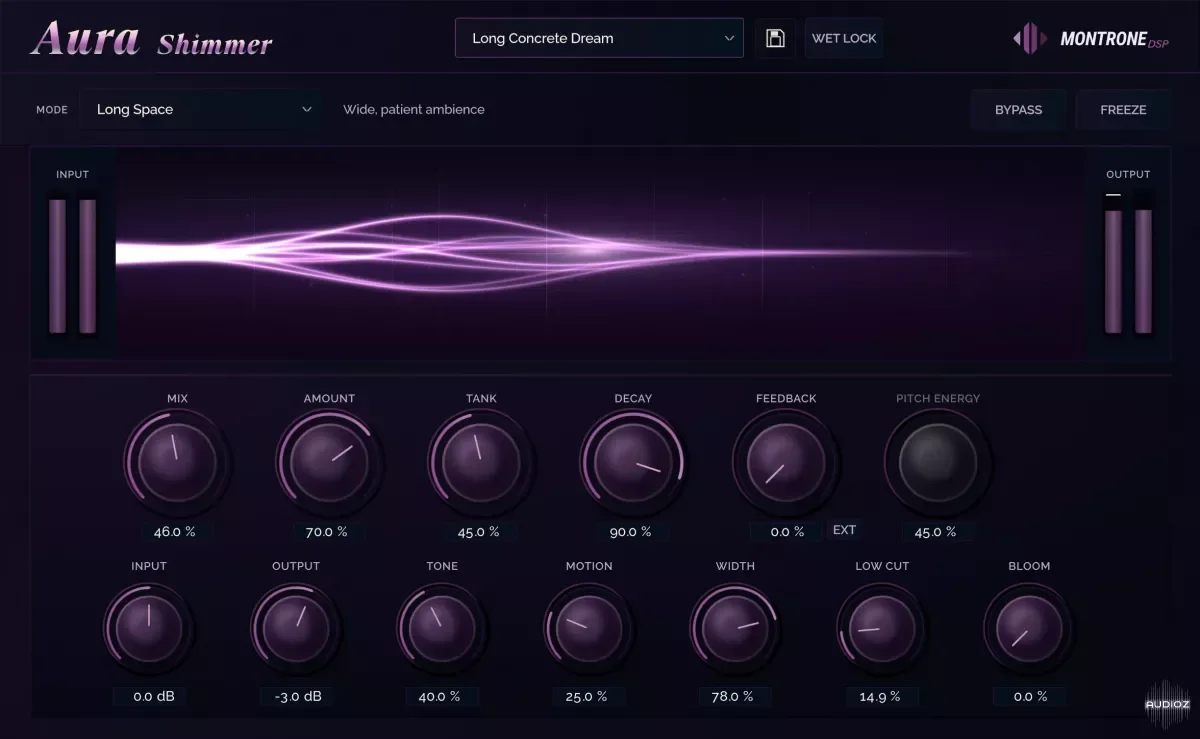Click the WIDTH knob
Viewport: 1200px width, 739px height.
click(734, 628)
